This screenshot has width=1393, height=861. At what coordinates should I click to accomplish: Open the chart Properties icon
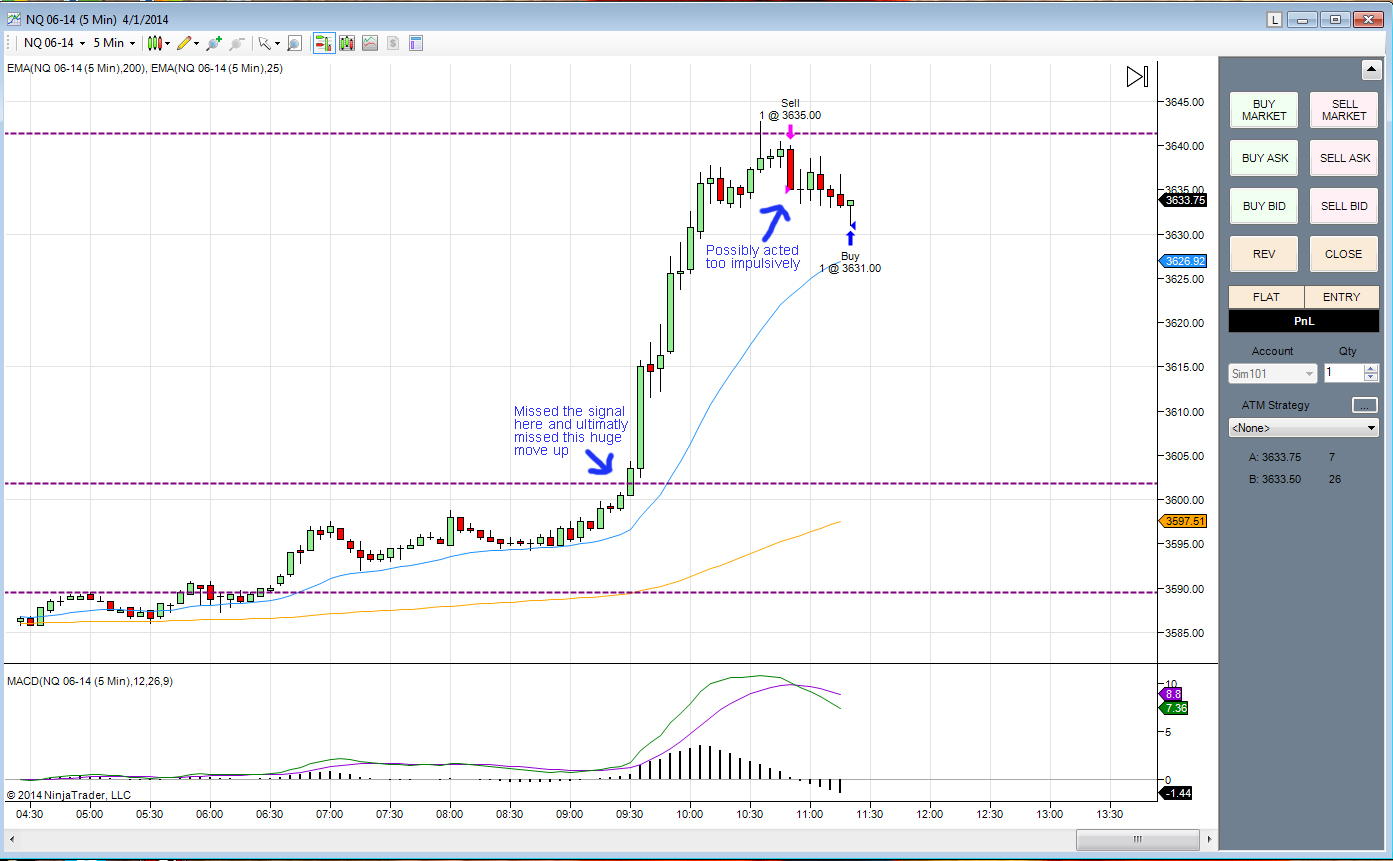(416, 43)
